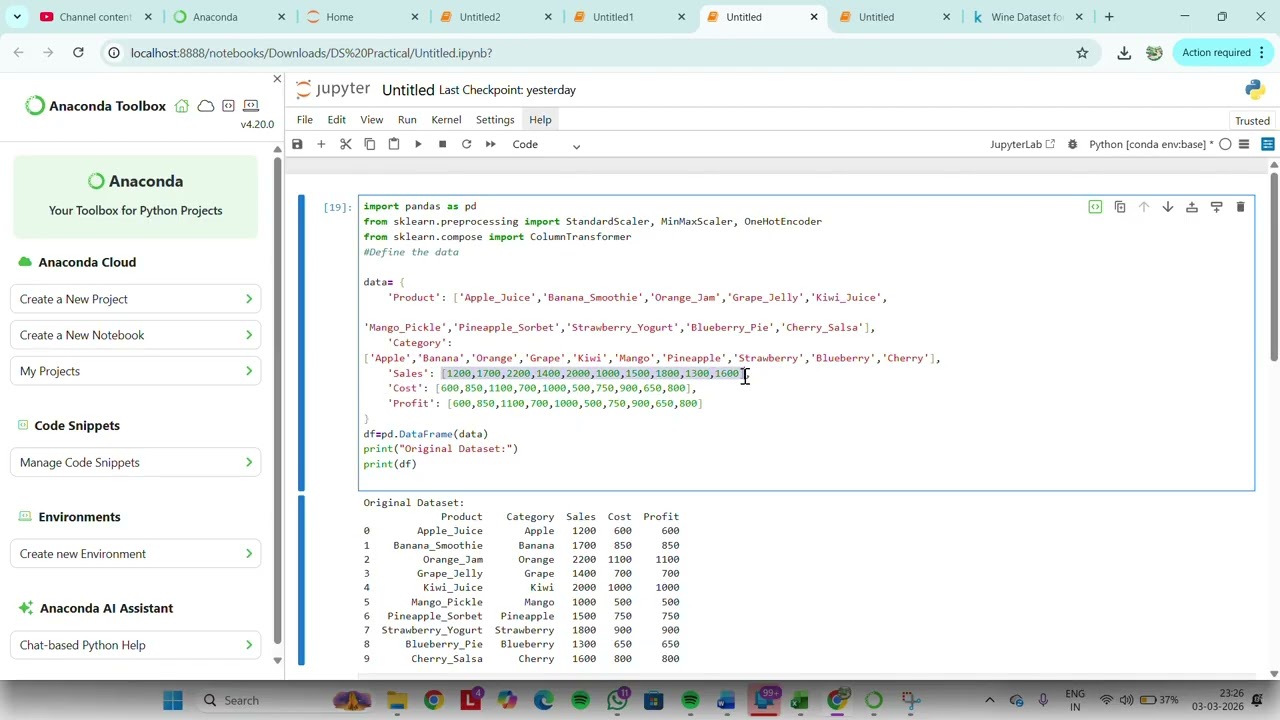The width and height of the screenshot is (1280, 720).
Task: Open the cell type dropdown showing Code
Action: pos(546,145)
